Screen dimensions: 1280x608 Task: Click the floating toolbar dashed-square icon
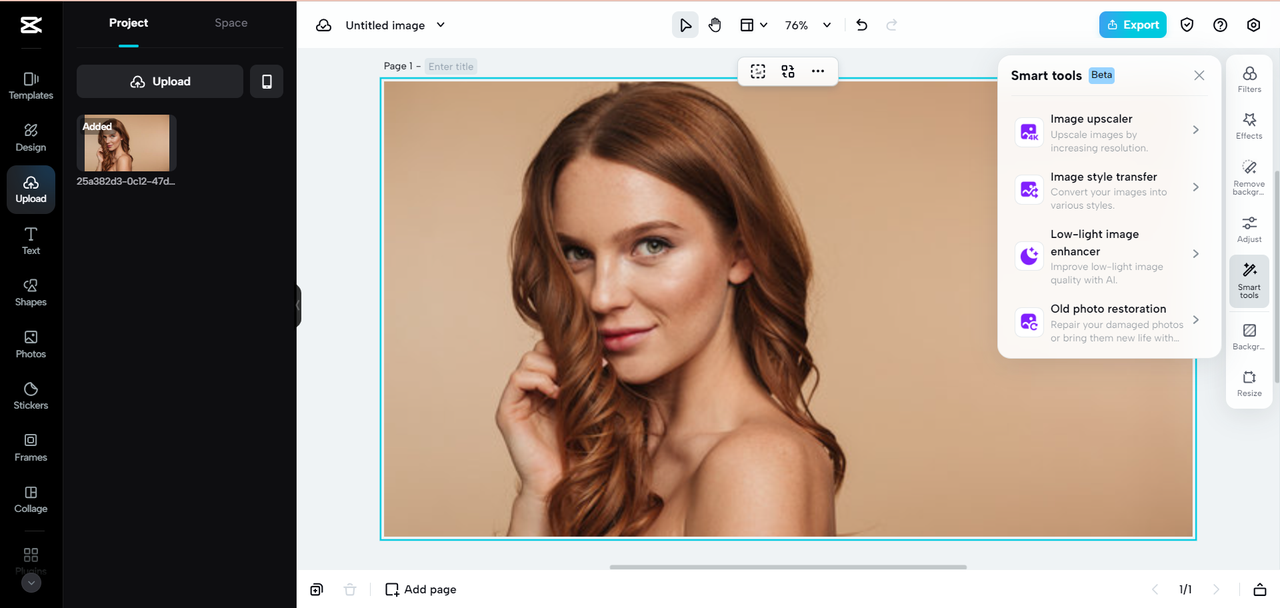[758, 71]
